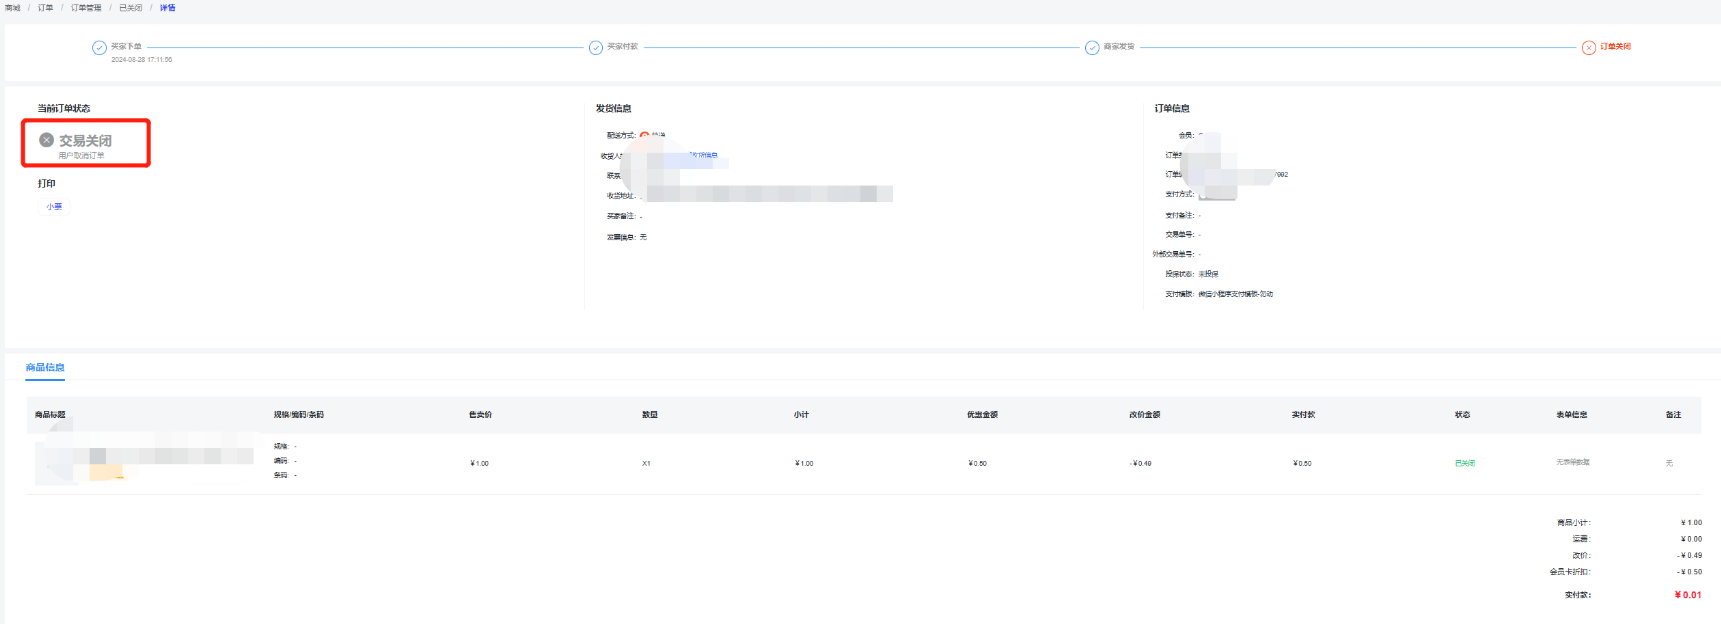Click the 商品标题 column header

pyautogui.click(x=50, y=415)
